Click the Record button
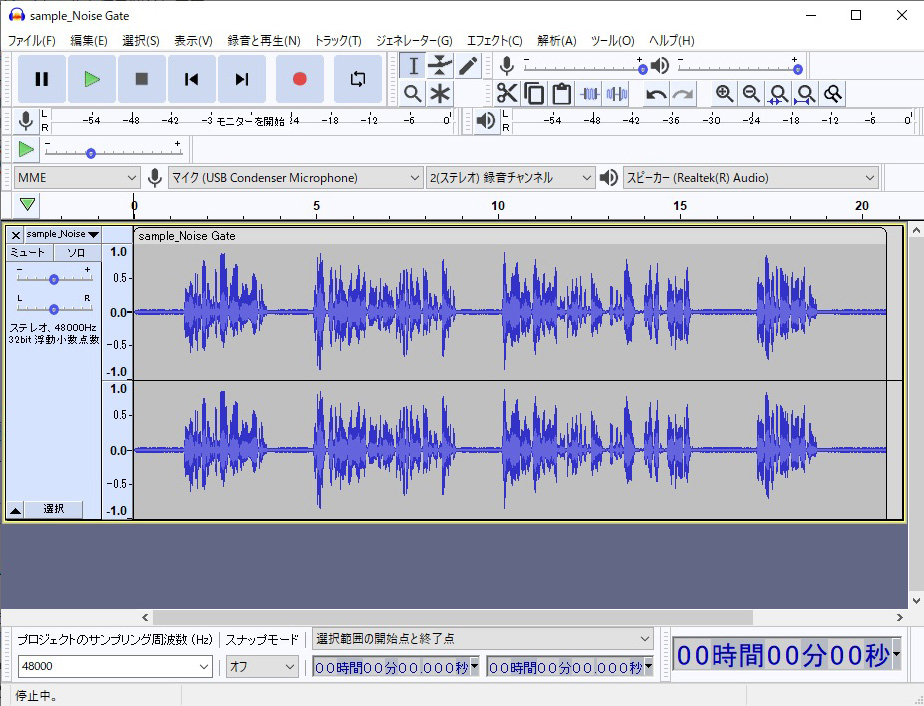This screenshot has height=706, width=924. [x=299, y=79]
